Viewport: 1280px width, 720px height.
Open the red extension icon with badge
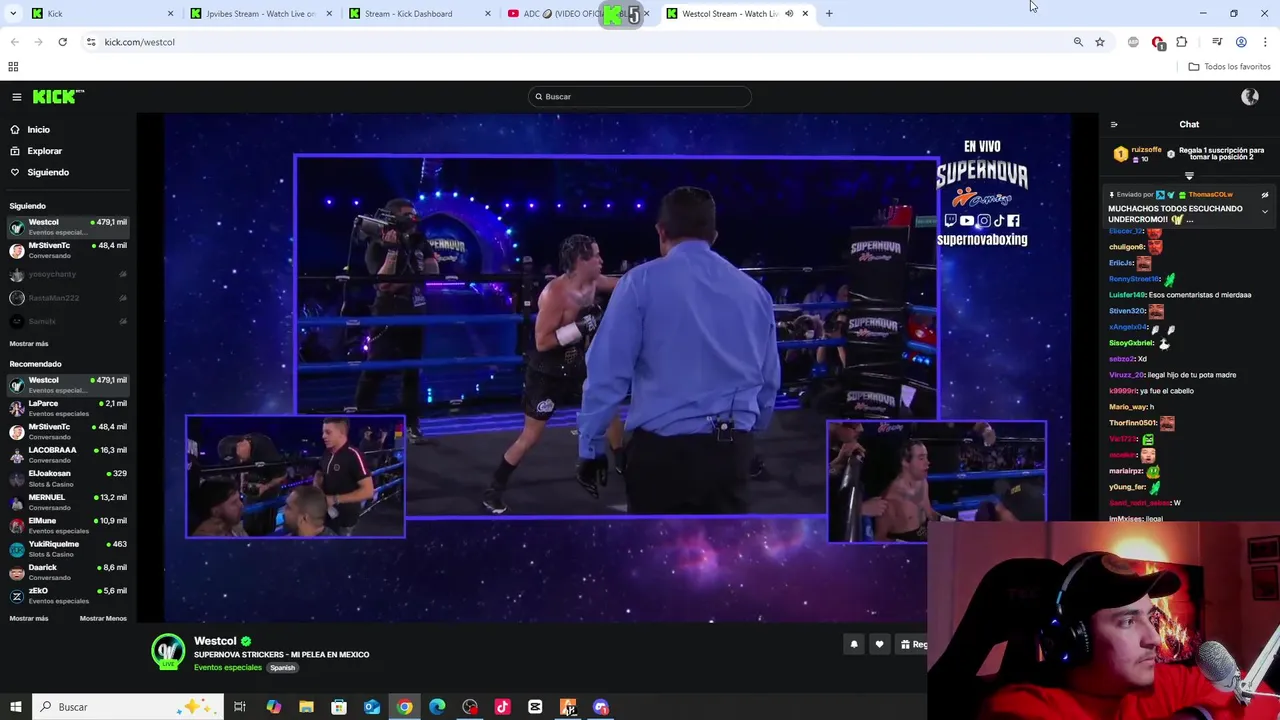click(x=1158, y=43)
